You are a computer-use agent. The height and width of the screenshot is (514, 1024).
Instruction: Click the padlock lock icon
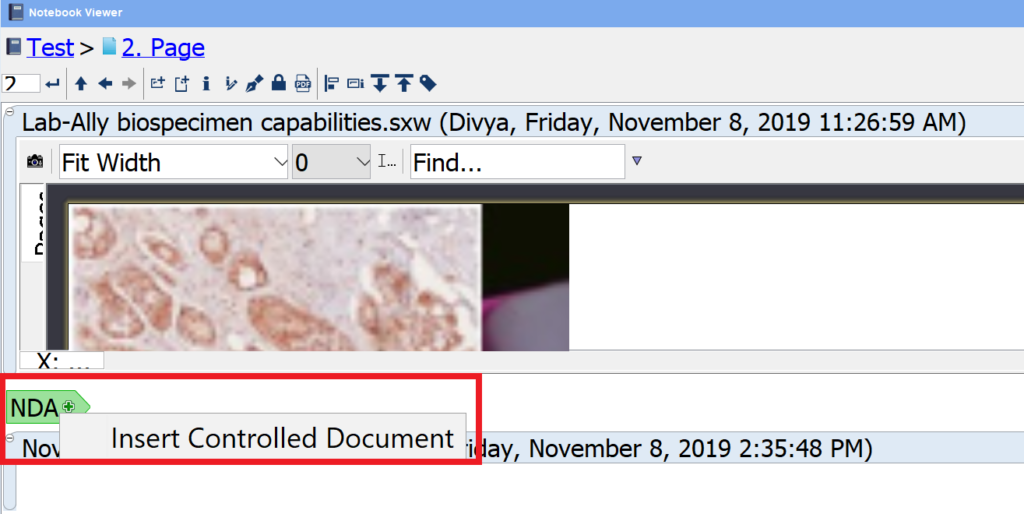[x=279, y=83]
